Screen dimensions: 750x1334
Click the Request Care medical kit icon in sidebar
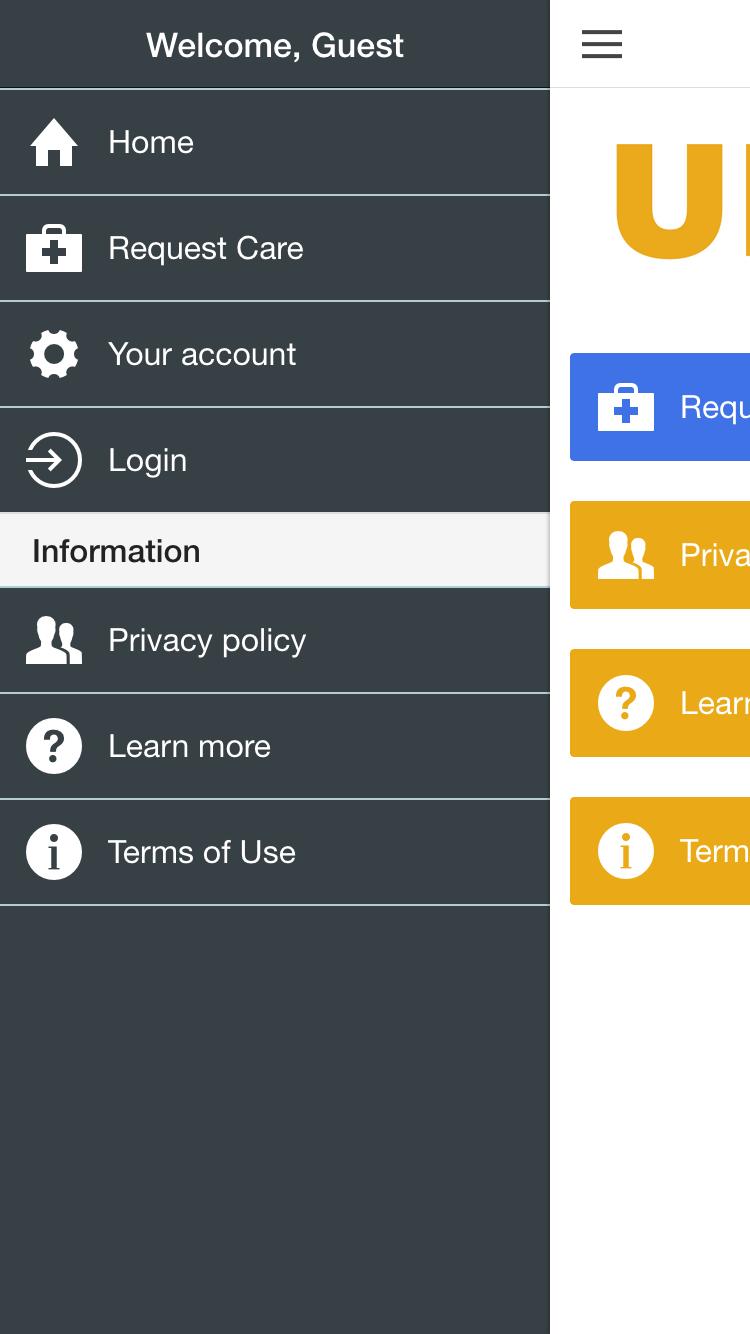[54, 248]
